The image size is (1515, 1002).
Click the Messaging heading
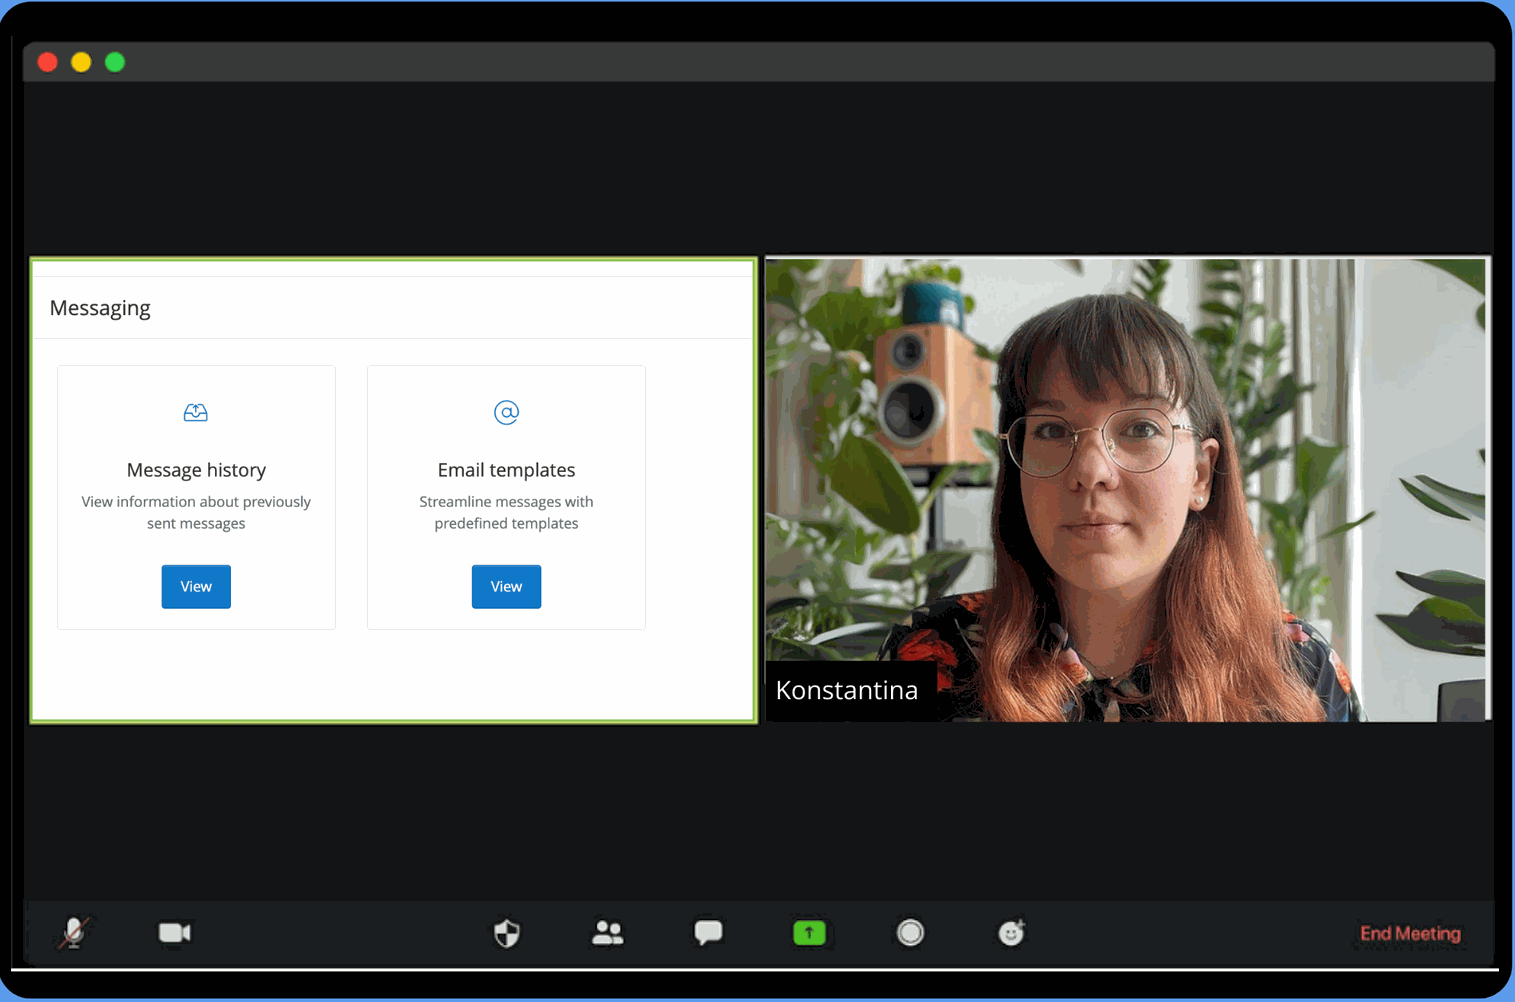click(x=100, y=308)
